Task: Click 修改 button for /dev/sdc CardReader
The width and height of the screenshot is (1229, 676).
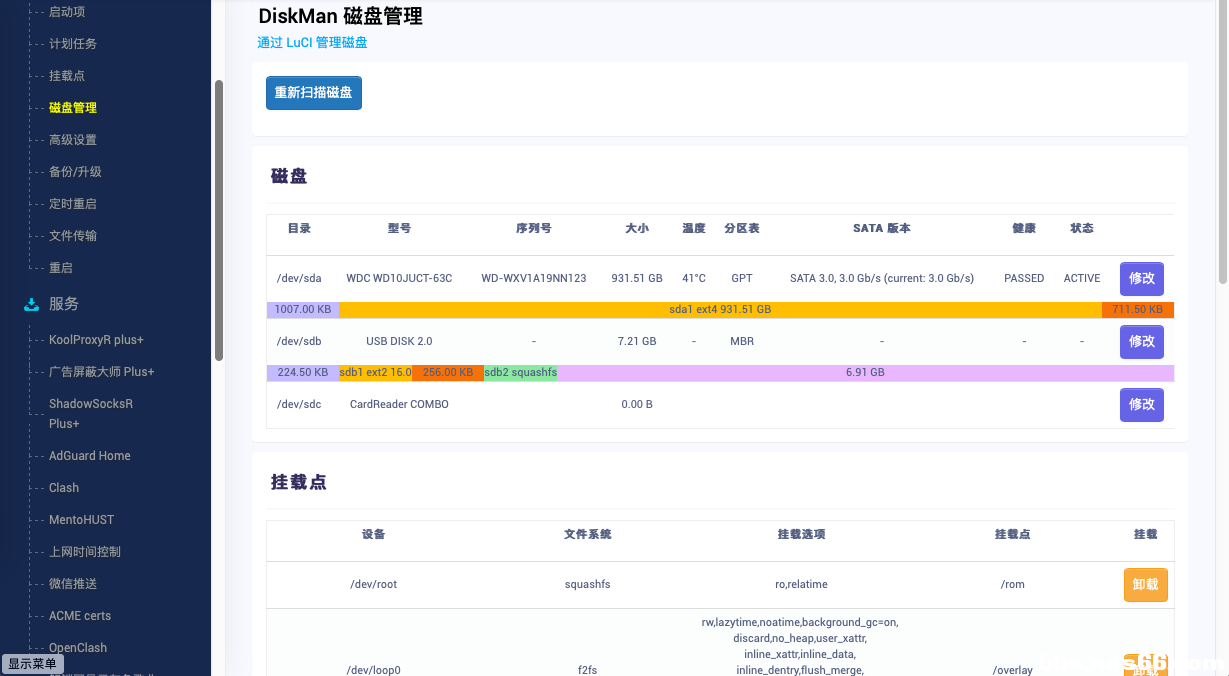Action: [x=1141, y=405]
